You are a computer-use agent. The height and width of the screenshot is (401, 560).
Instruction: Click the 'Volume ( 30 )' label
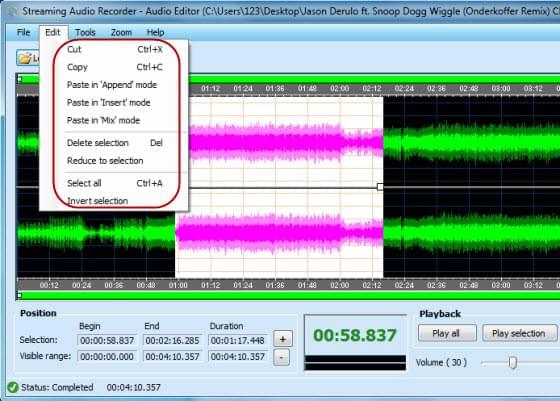441,363
